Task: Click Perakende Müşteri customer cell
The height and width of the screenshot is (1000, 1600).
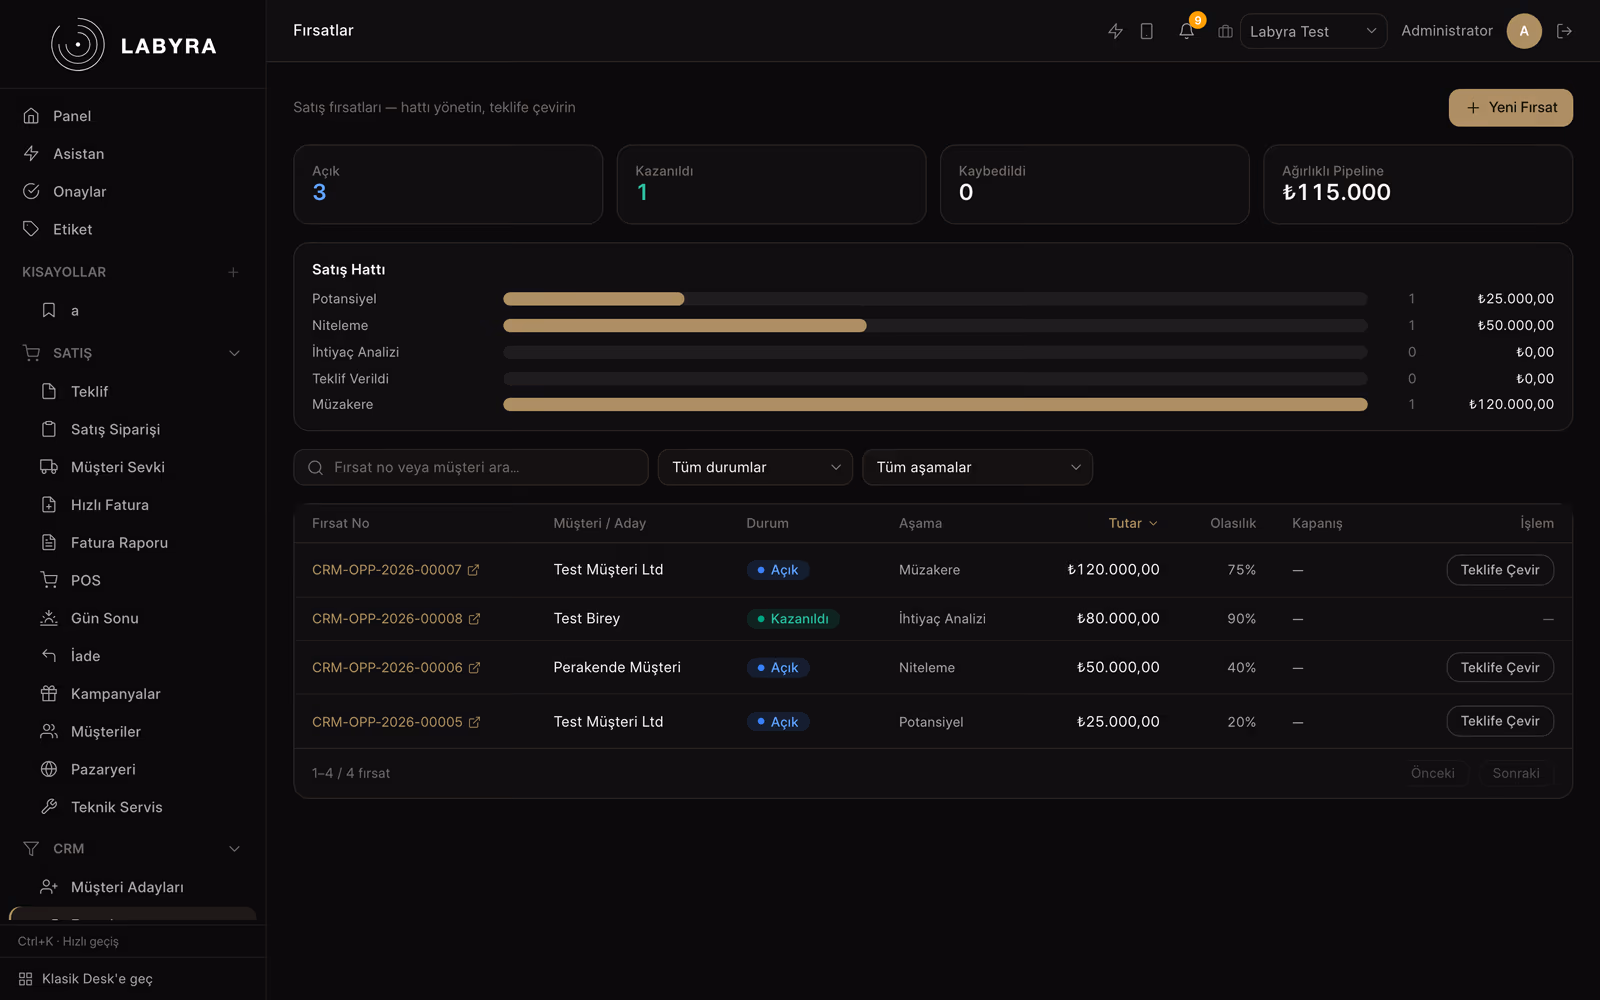Action: [x=617, y=667]
